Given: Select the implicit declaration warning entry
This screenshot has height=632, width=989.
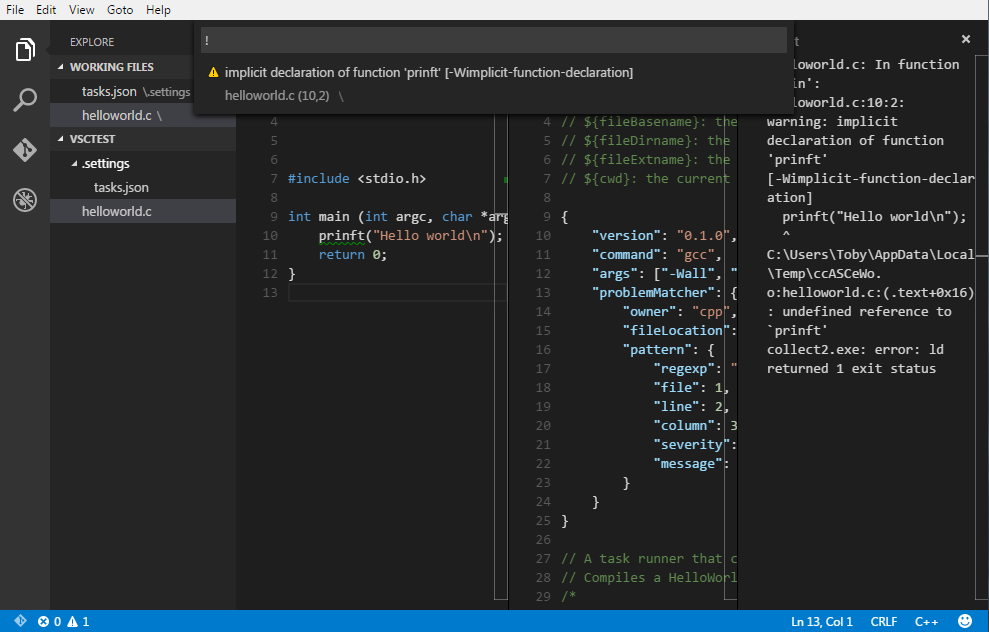Looking at the screenshot, I should (493, 84).
